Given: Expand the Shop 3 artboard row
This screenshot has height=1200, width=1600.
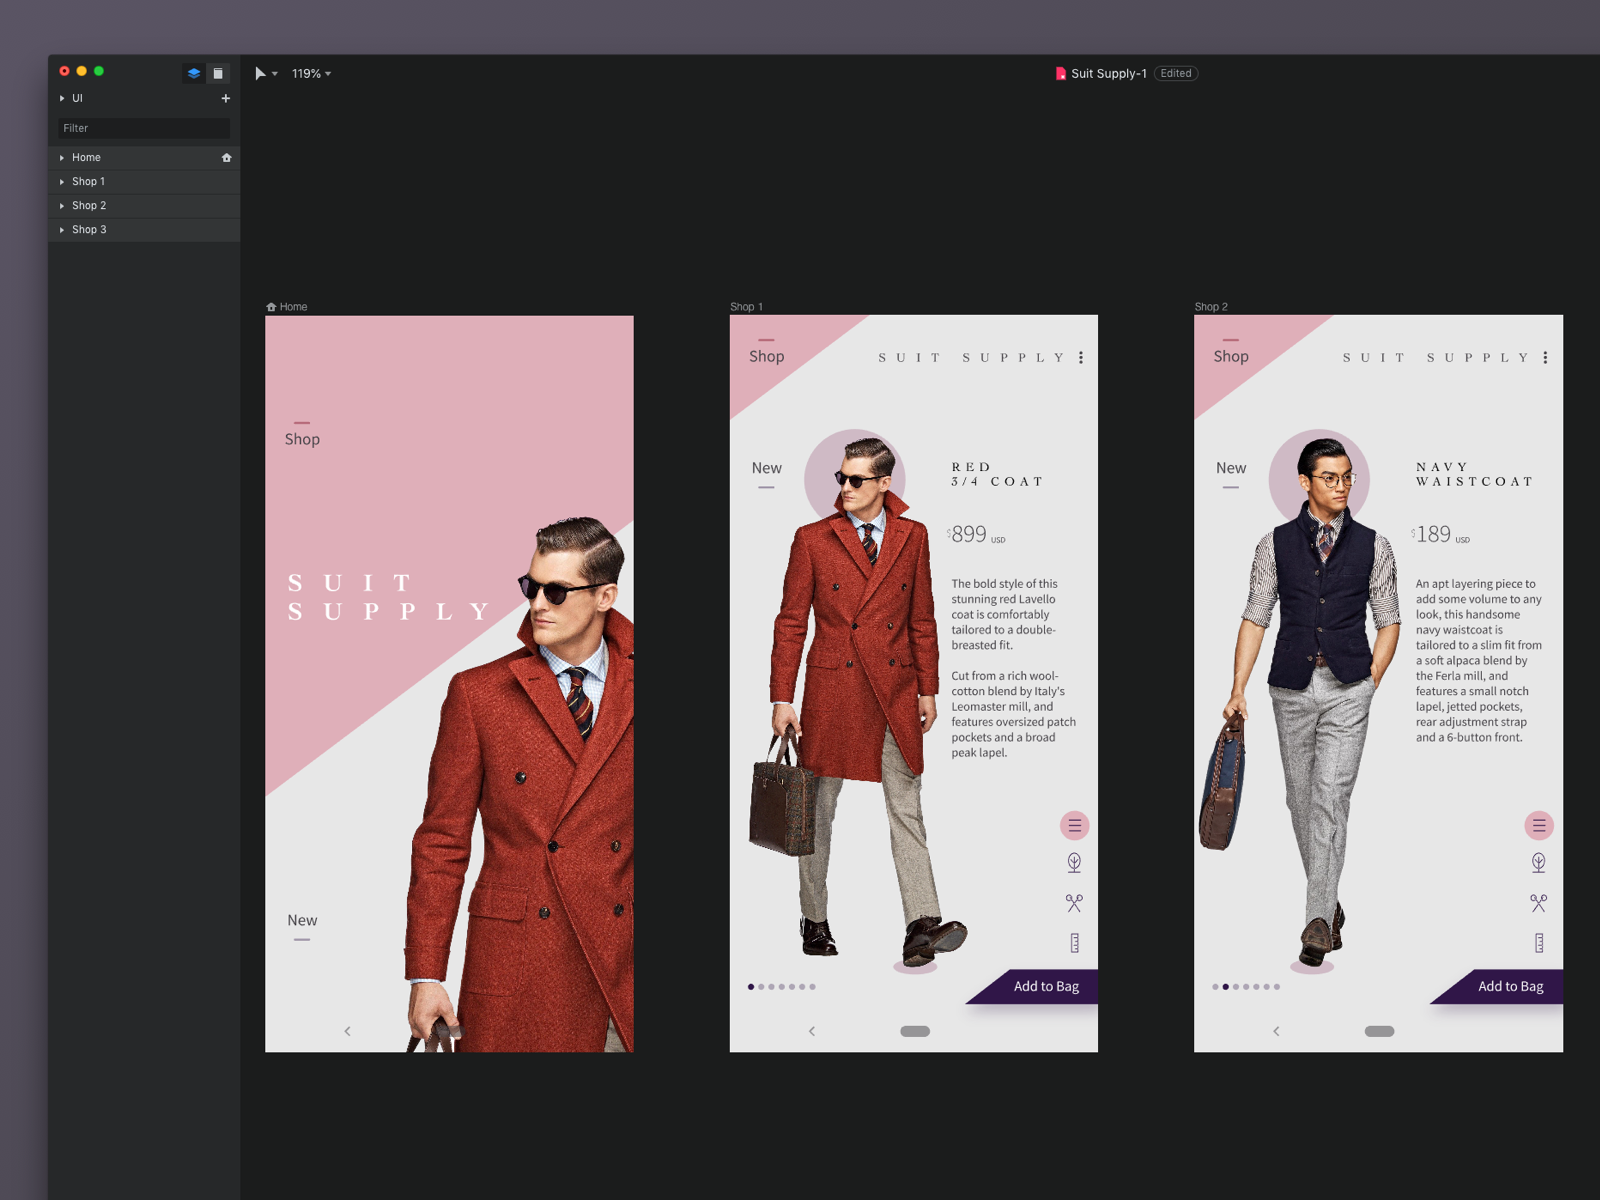Looking at the screenshot, I should click(62, 230).
